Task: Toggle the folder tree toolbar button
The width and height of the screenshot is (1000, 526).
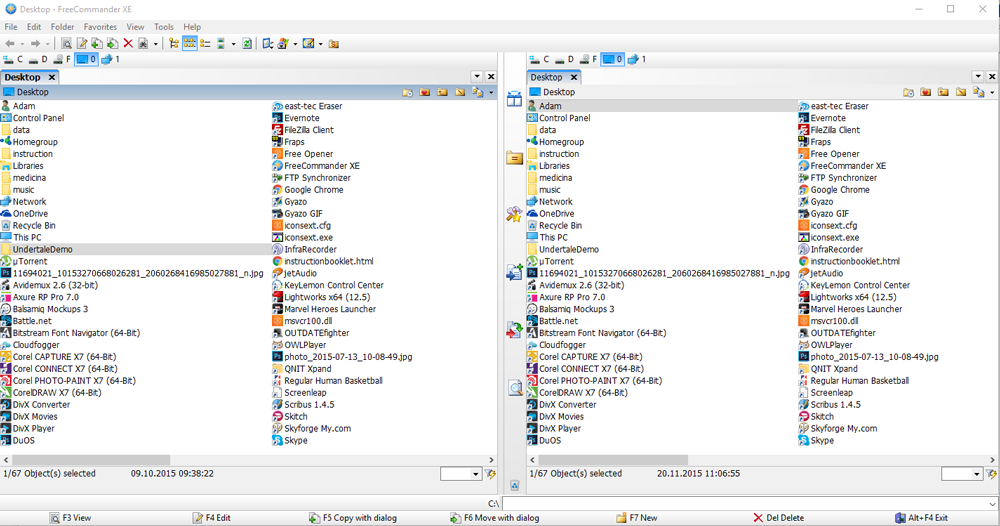Action: click(173, 43)
